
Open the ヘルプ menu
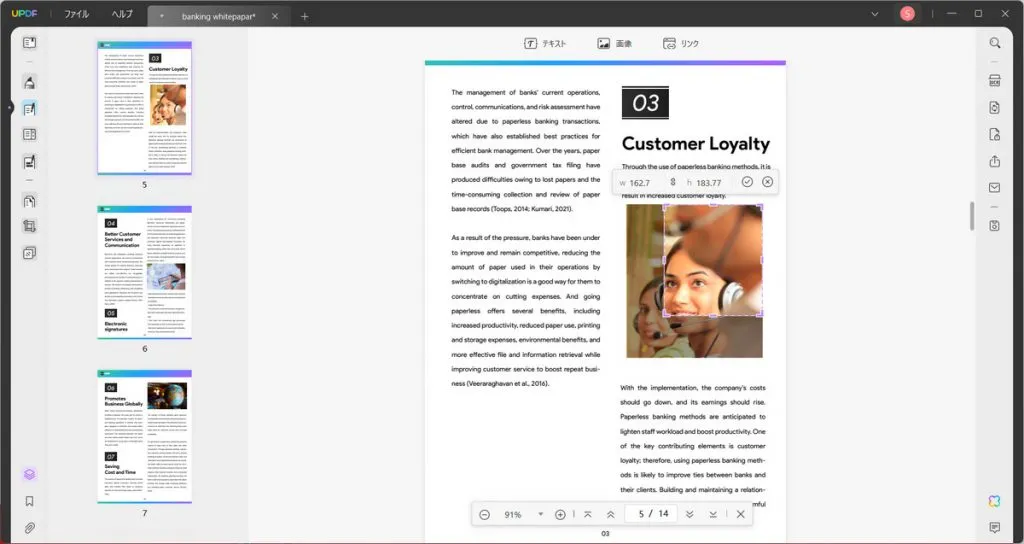point(122,14)
